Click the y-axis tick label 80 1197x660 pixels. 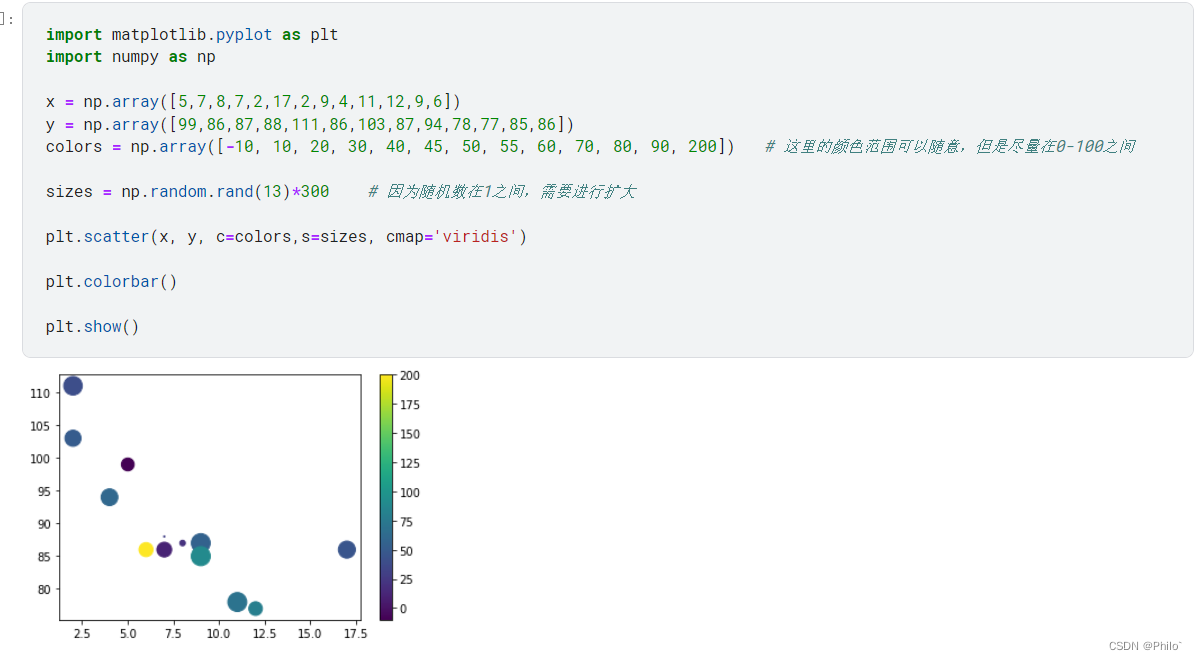pos(44,589)
